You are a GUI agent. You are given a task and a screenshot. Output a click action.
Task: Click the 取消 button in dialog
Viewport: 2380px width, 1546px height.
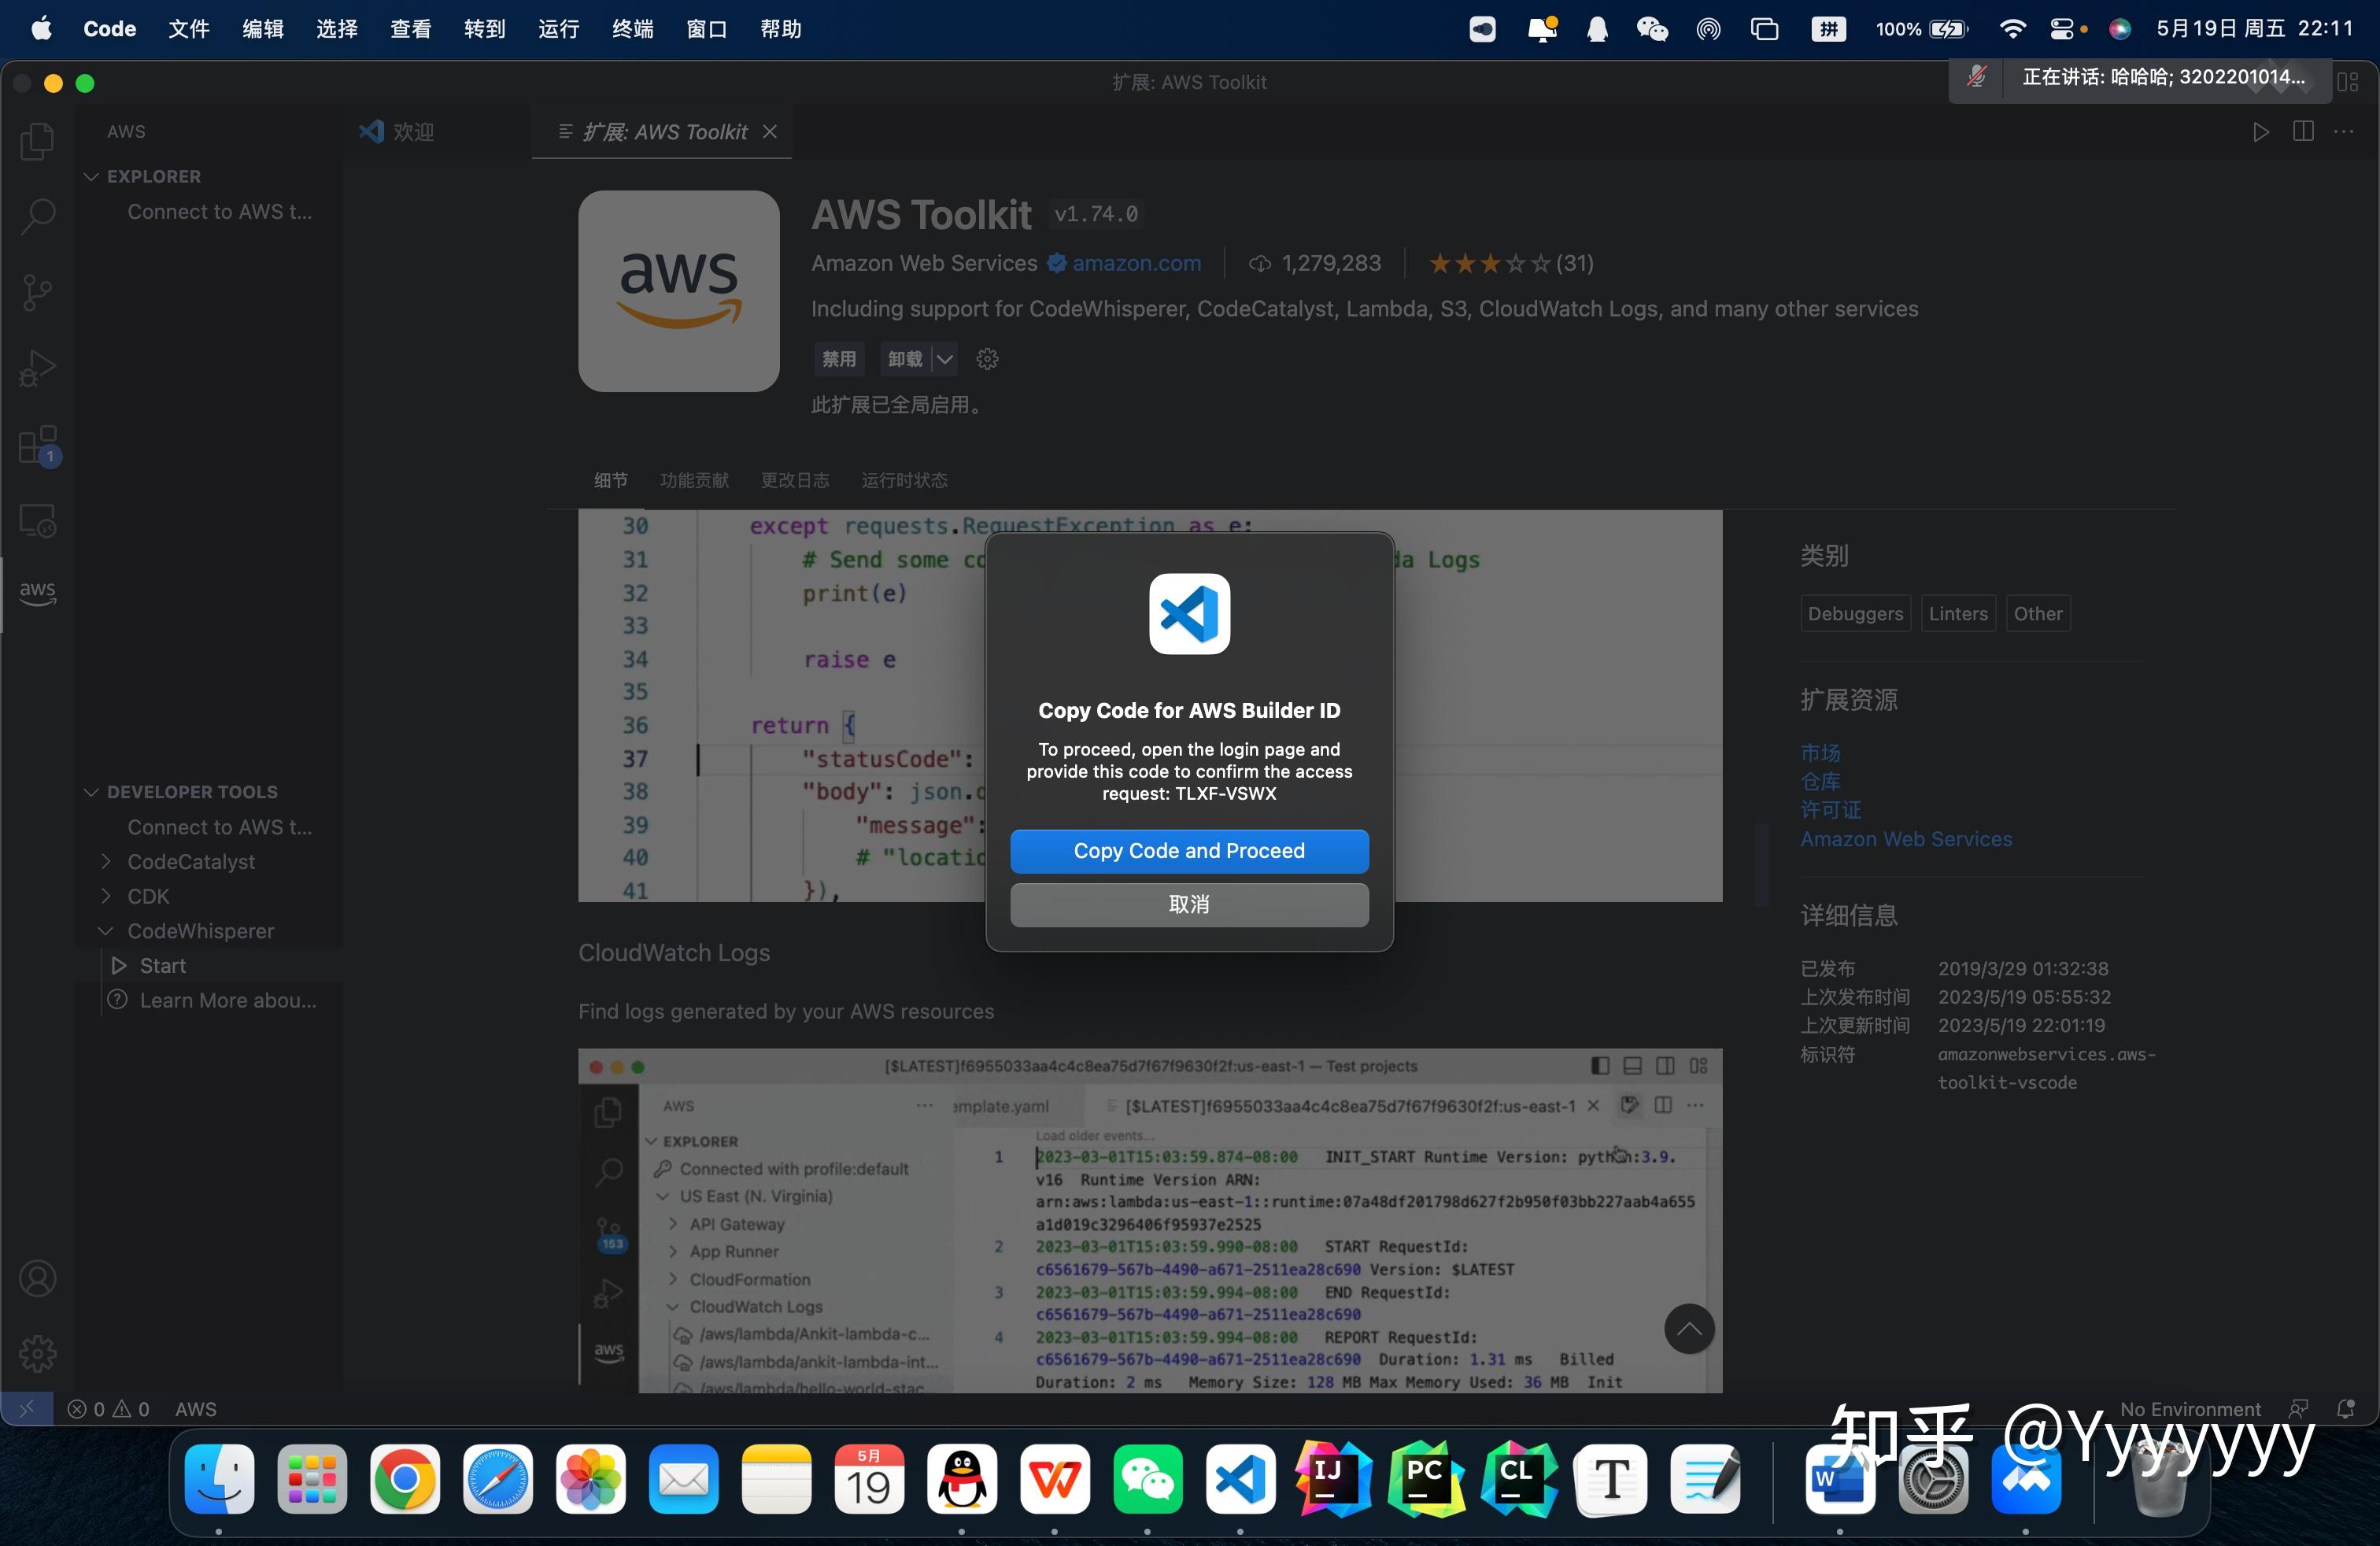tap(1189, 905)
